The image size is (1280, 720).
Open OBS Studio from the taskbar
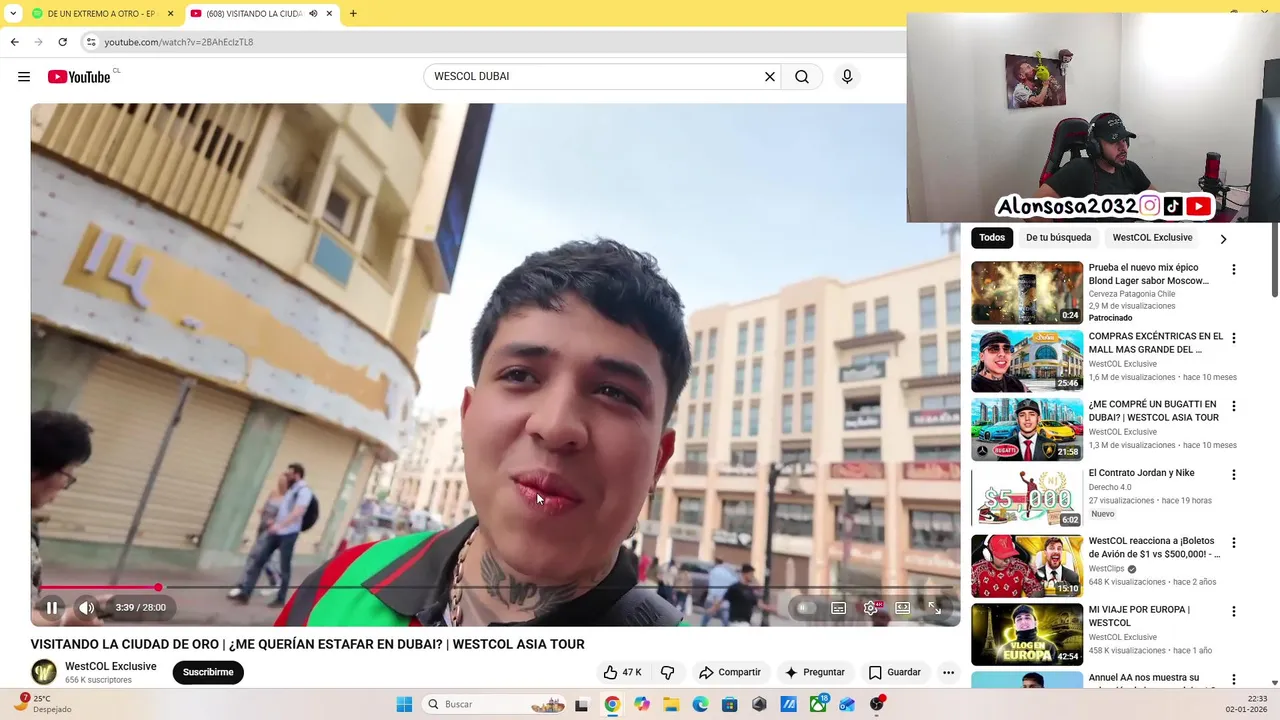coord(877,704)
